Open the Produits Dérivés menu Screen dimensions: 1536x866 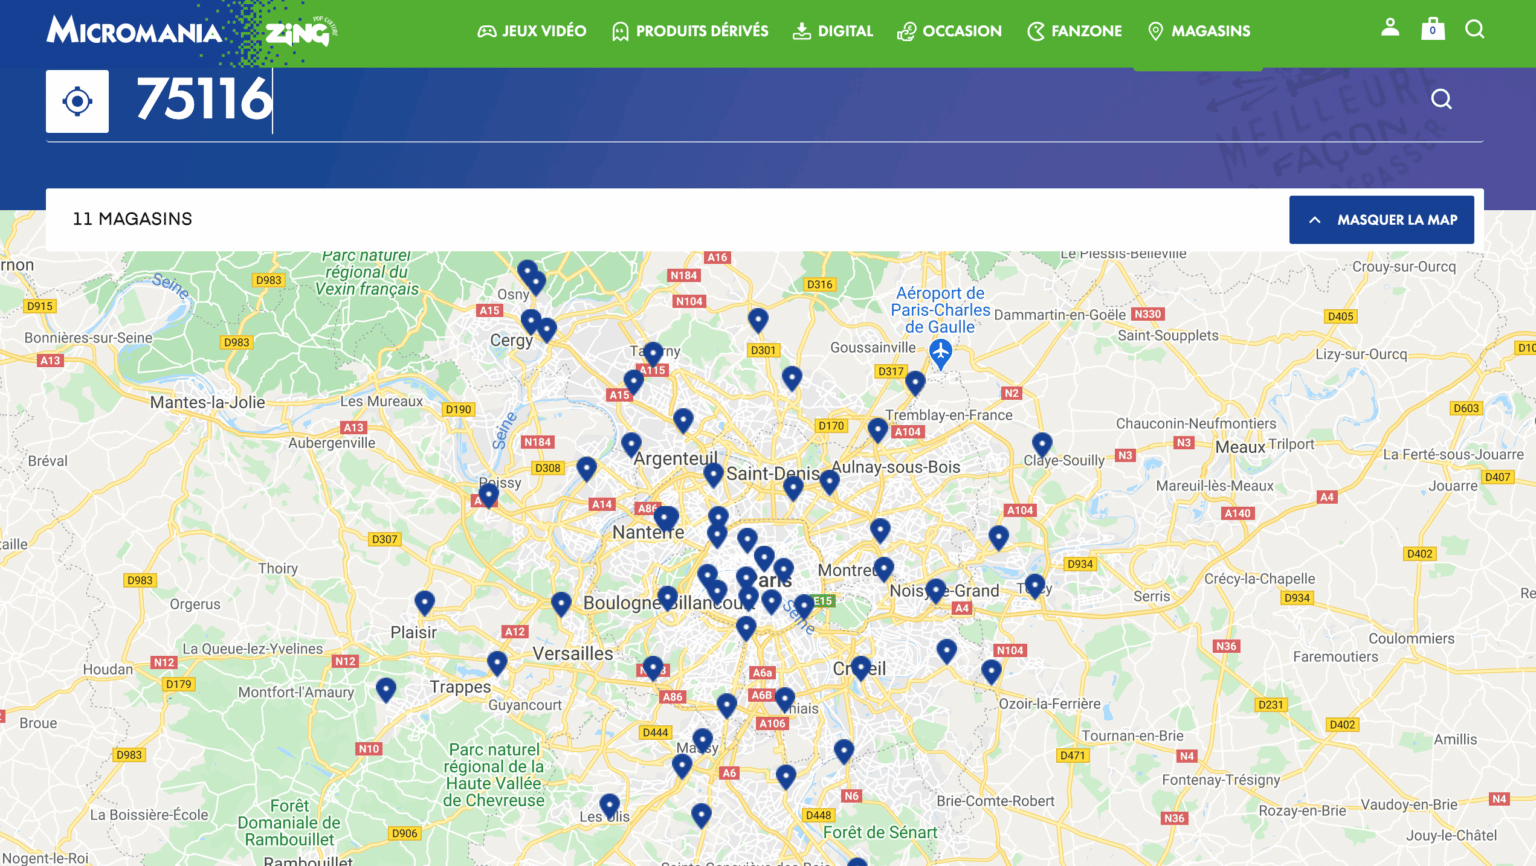pos(690,31)
